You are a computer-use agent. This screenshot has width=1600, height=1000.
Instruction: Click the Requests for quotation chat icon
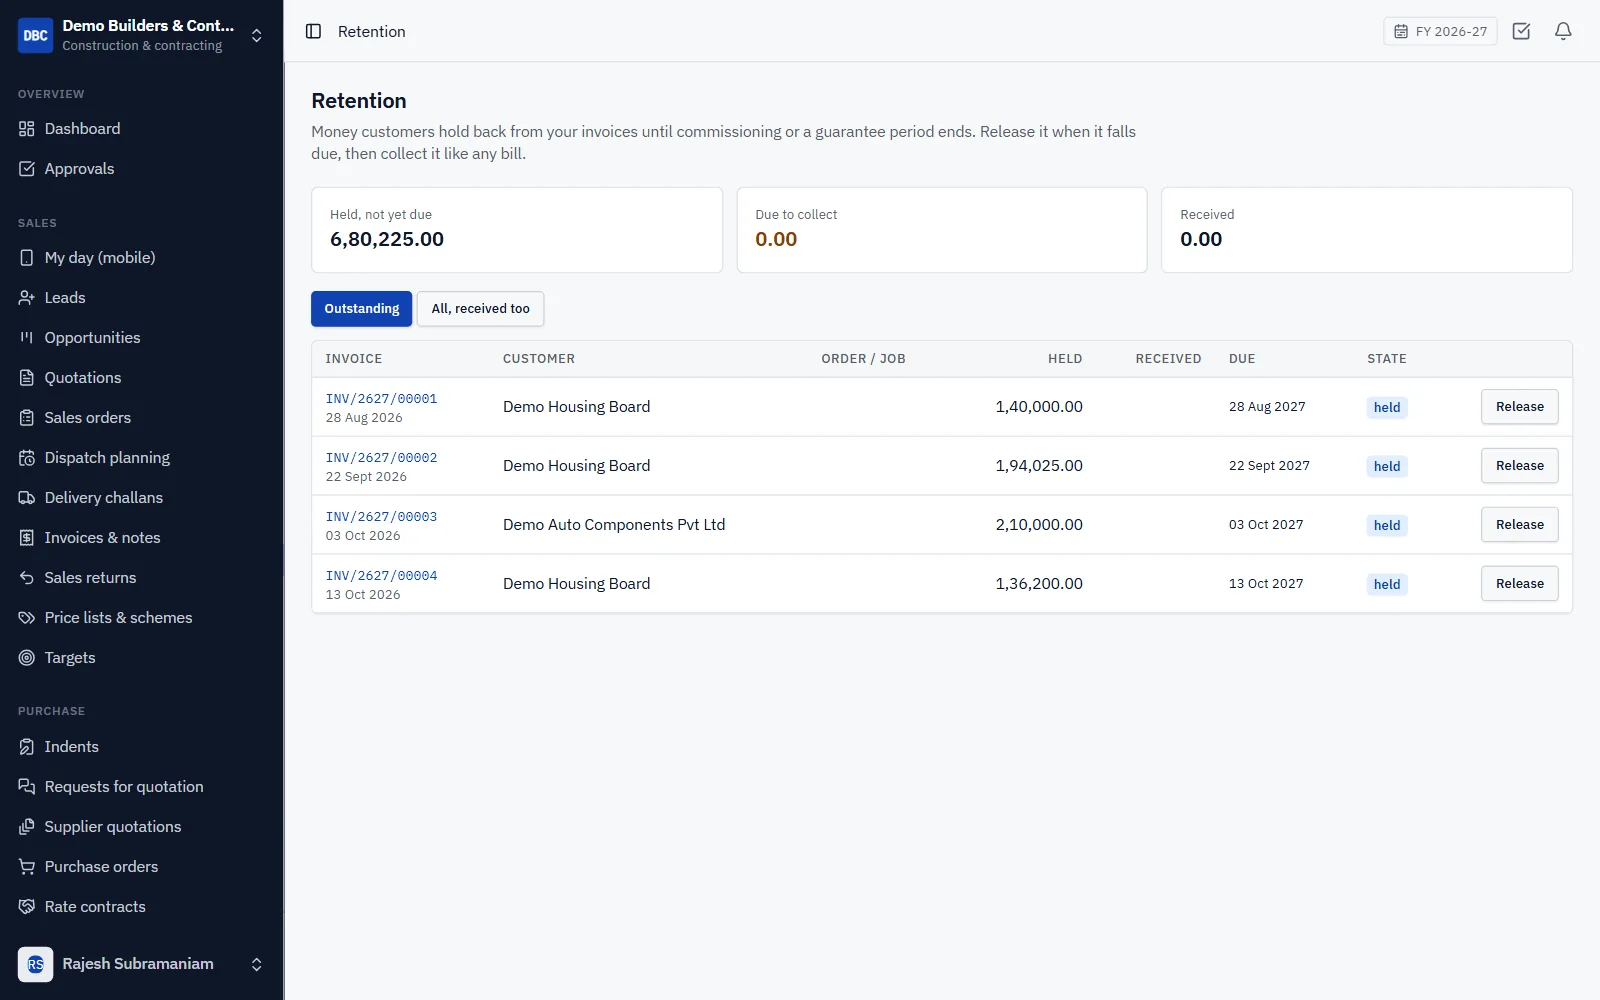point(27,787)
